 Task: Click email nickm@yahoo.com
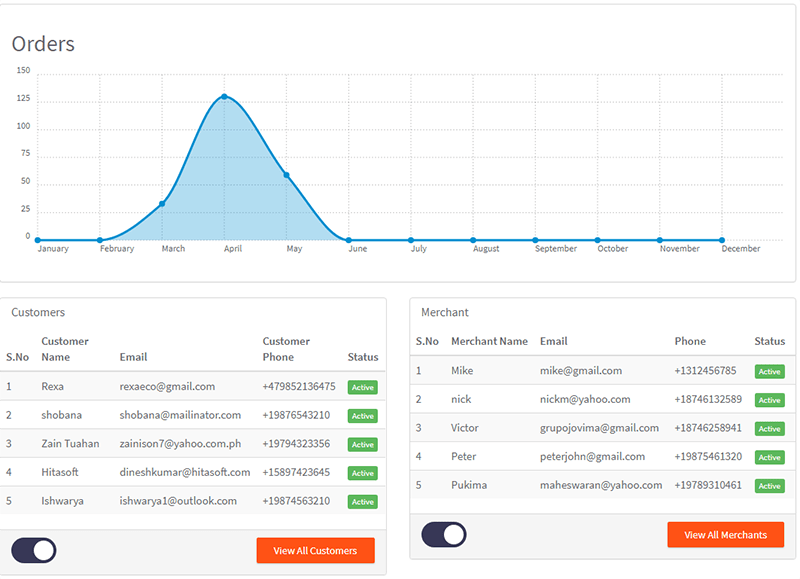click(x=585, y=399)
